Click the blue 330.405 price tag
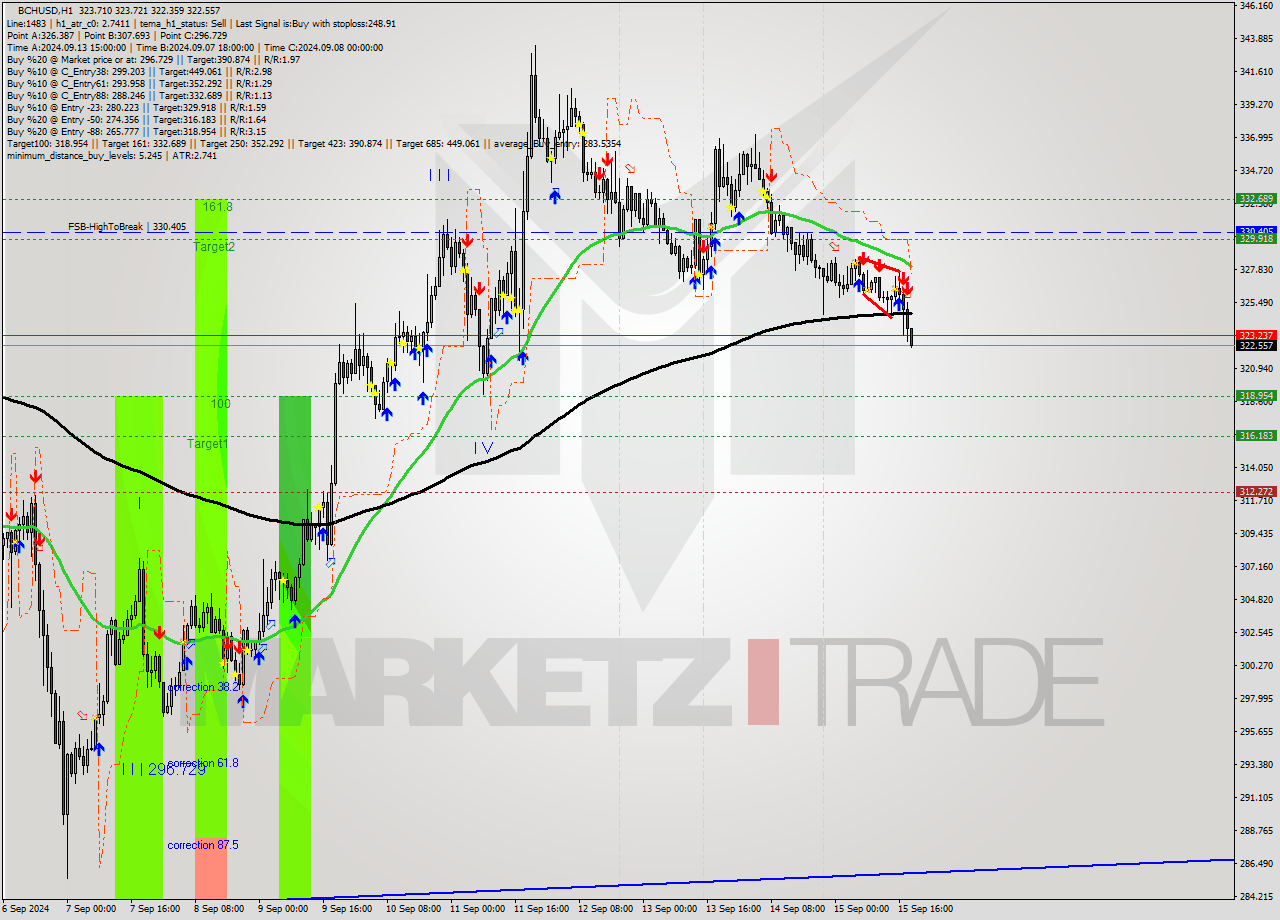Image resolution: width=1280 pixels, height=920 pixels. click(x=1256, y=231)
